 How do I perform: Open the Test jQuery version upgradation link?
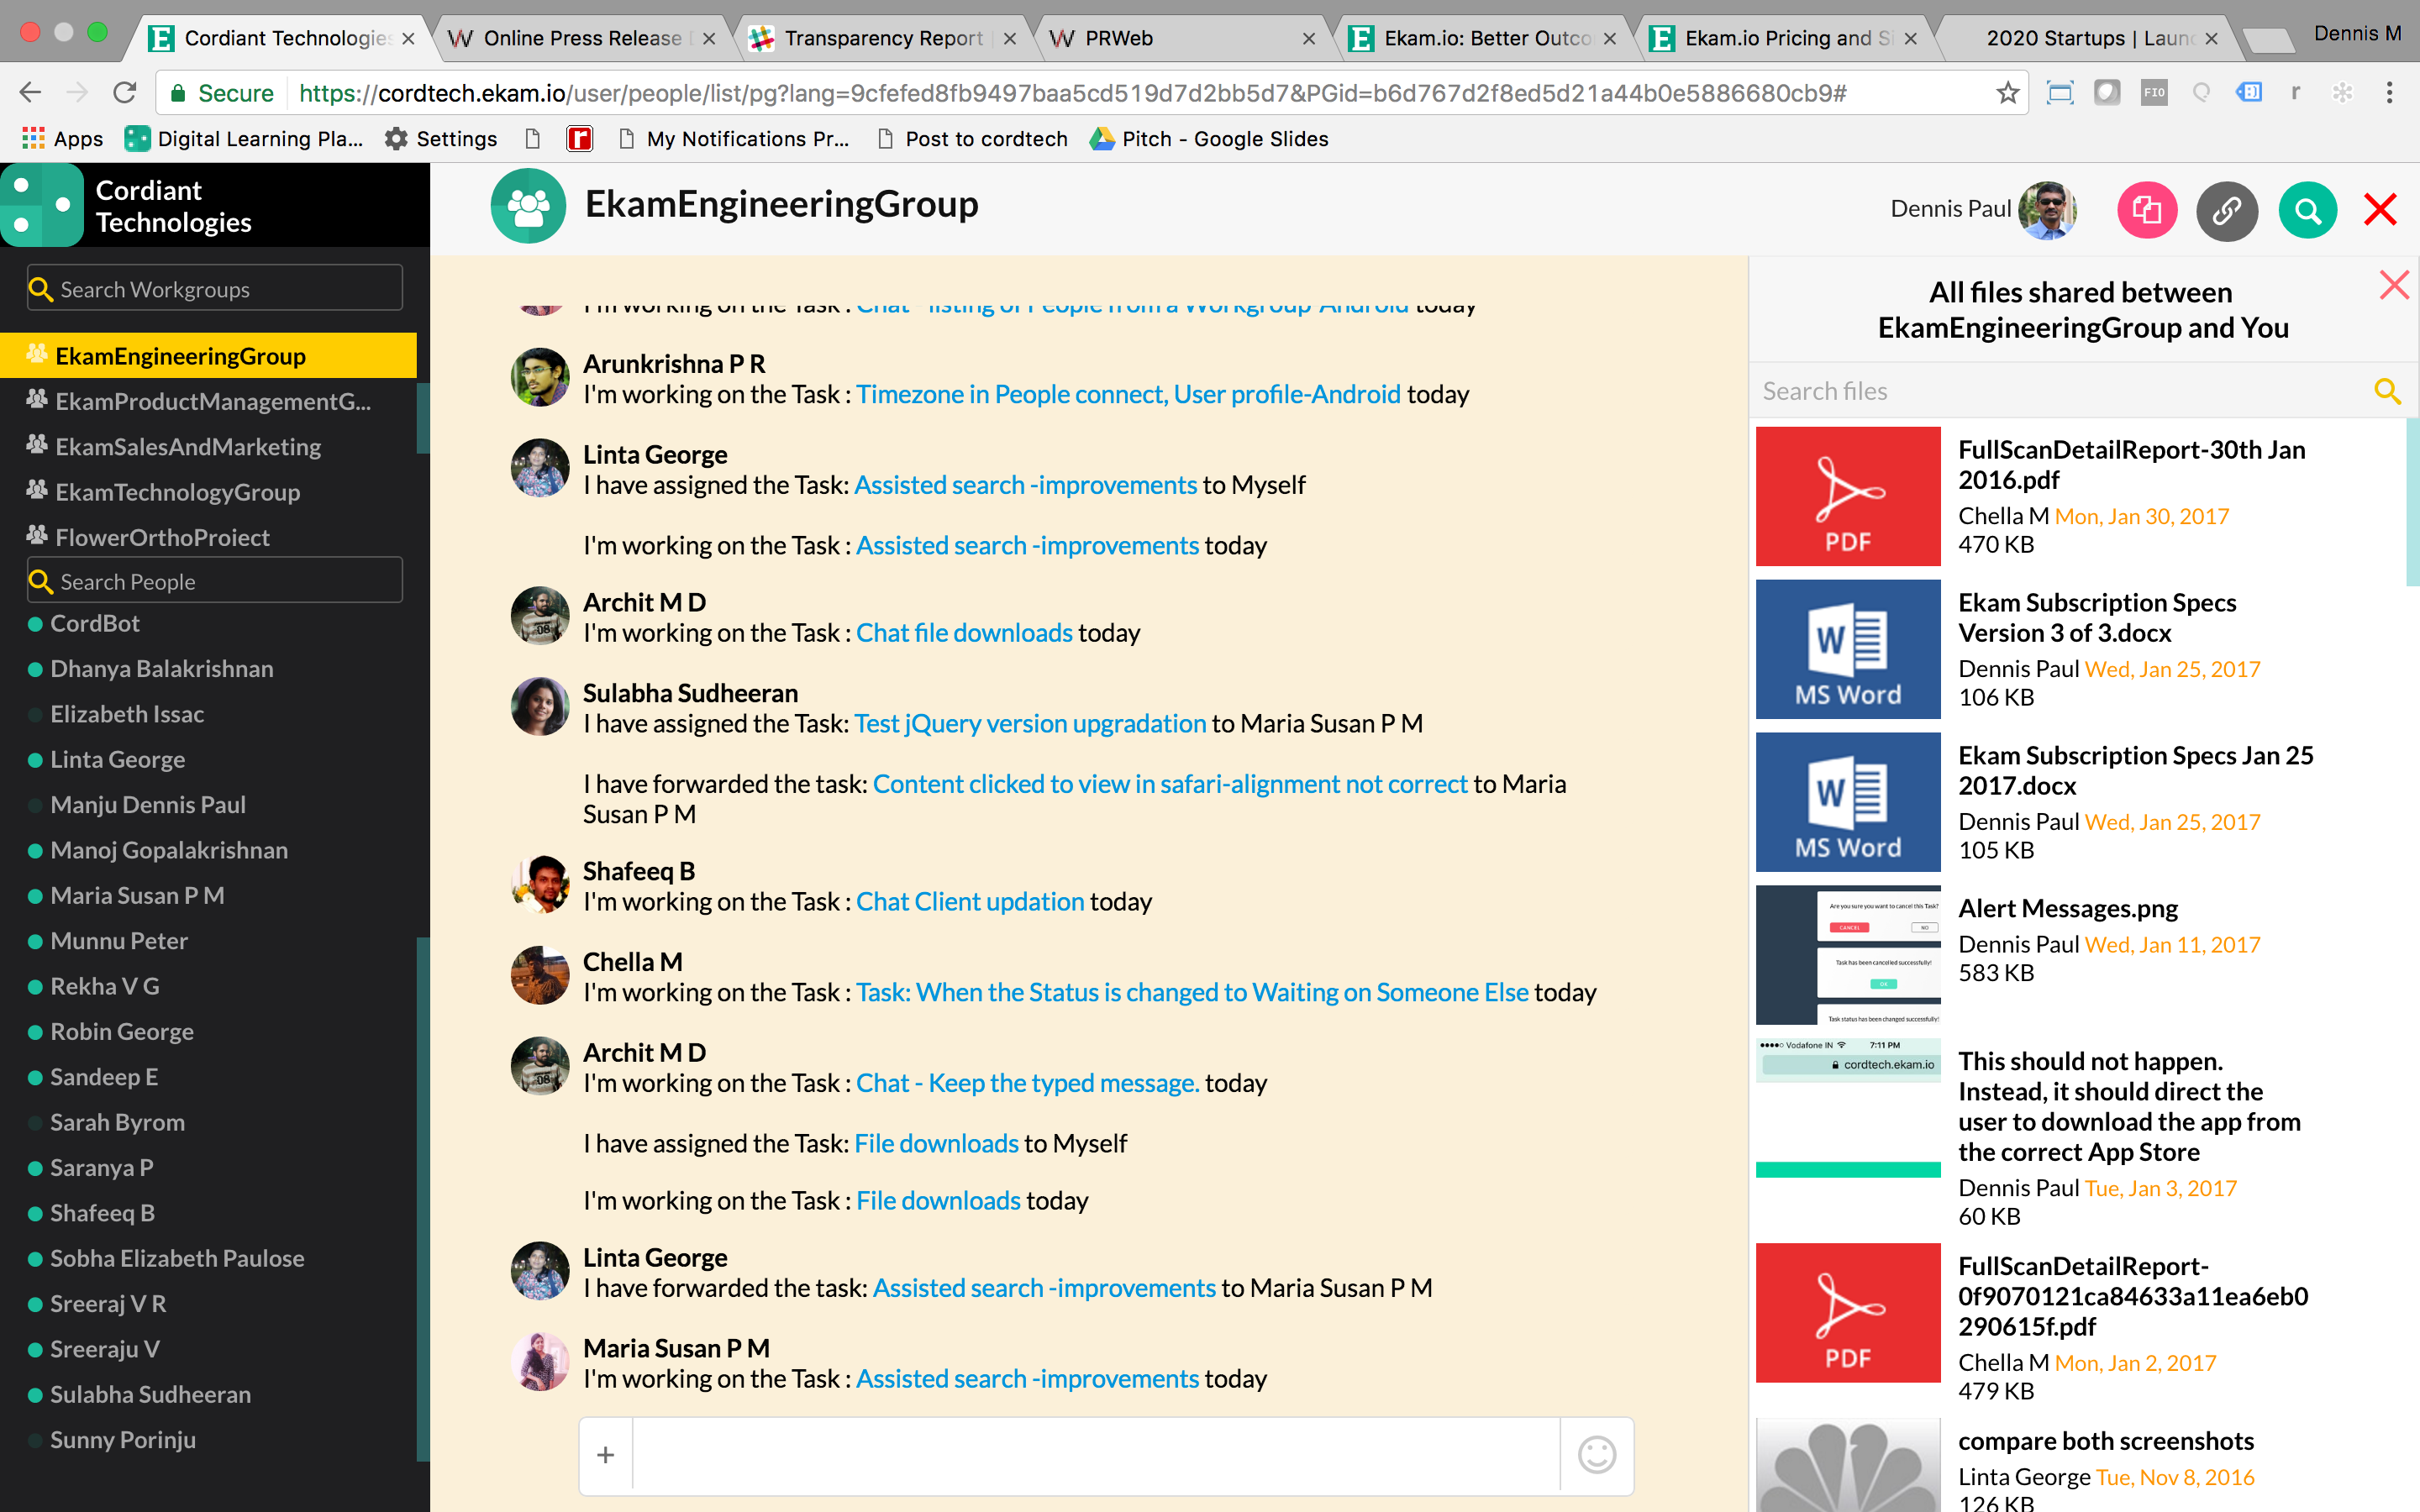pos(1030,724)
